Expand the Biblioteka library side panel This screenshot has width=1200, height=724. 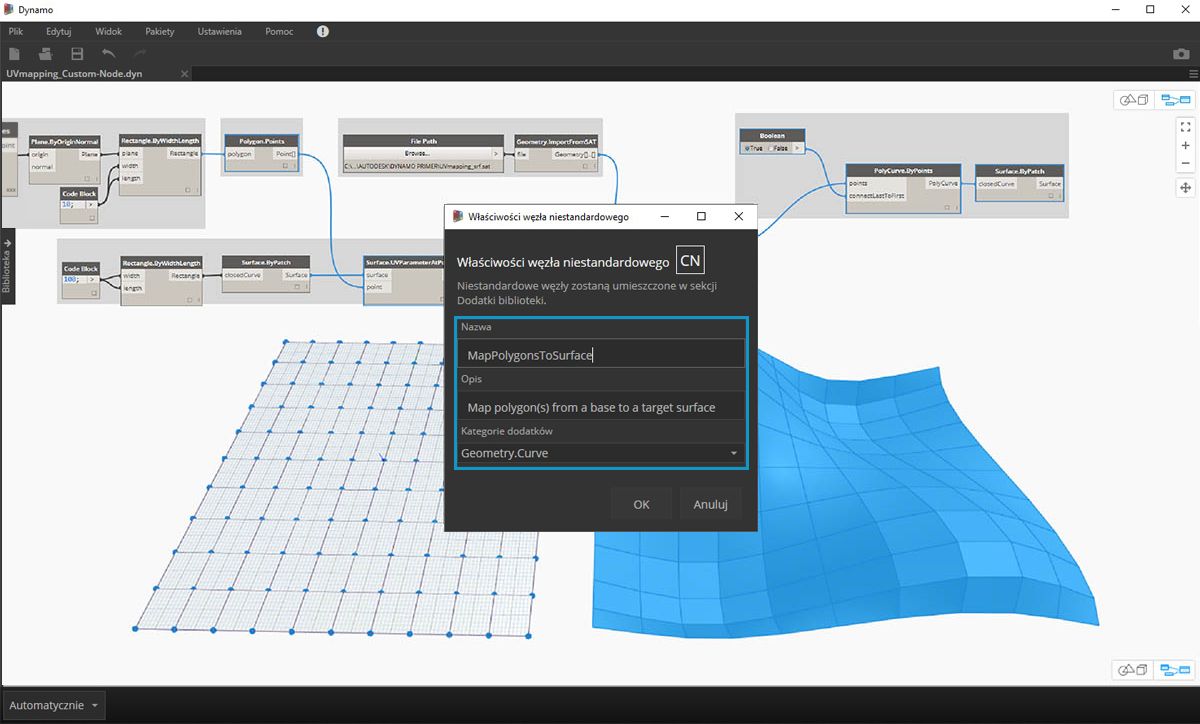6,264
